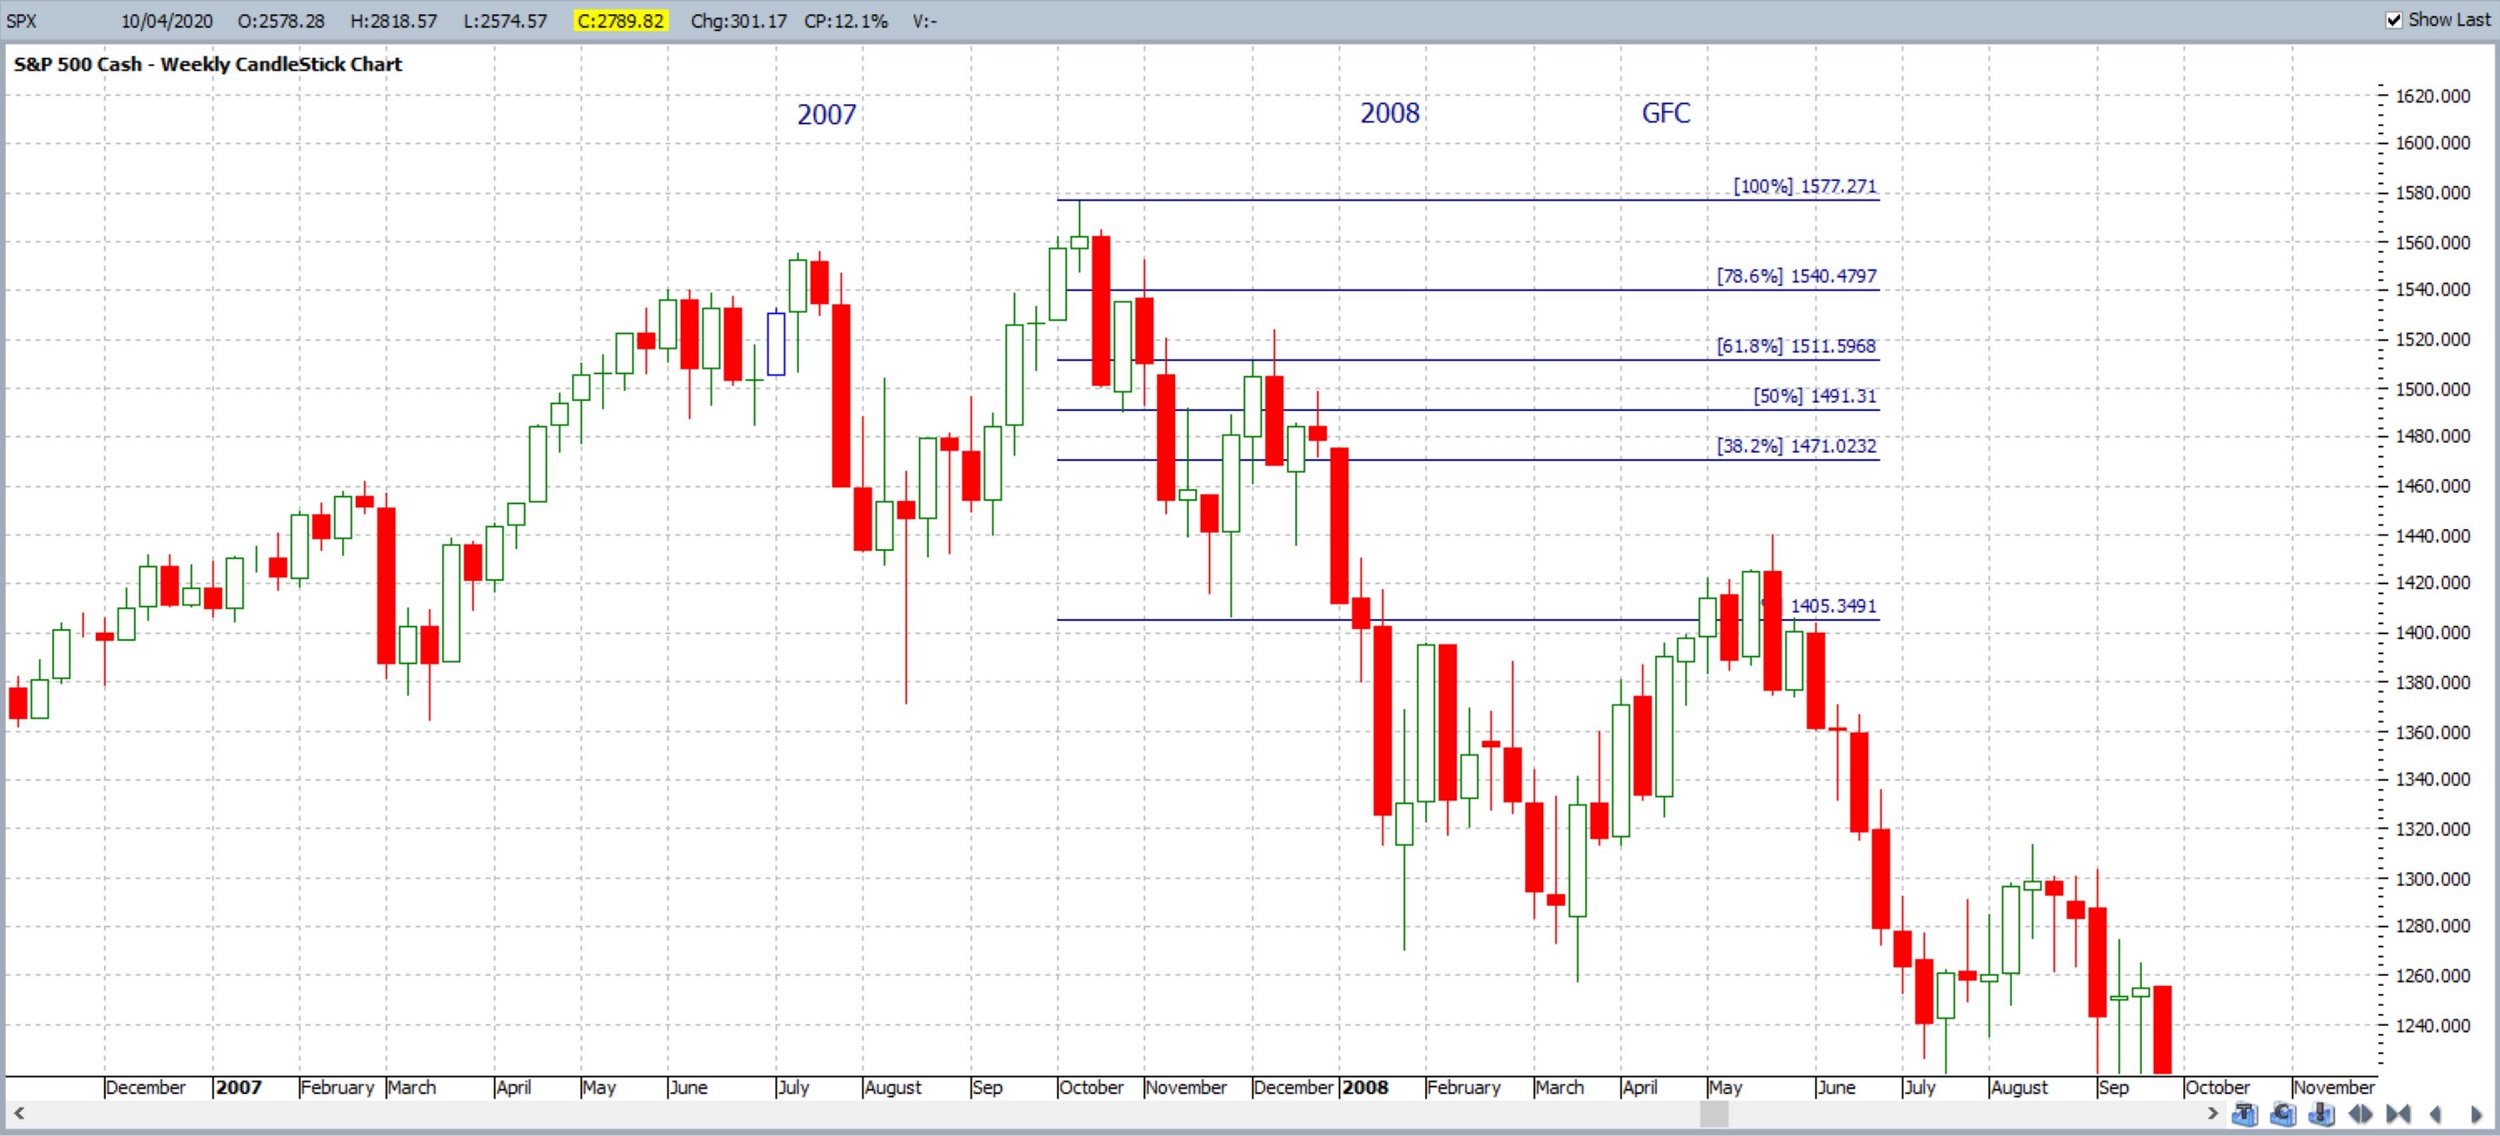Click the blue 'C' toolbox icon
This screenshot has width=2500, height=1136.
point(2283,1114)
